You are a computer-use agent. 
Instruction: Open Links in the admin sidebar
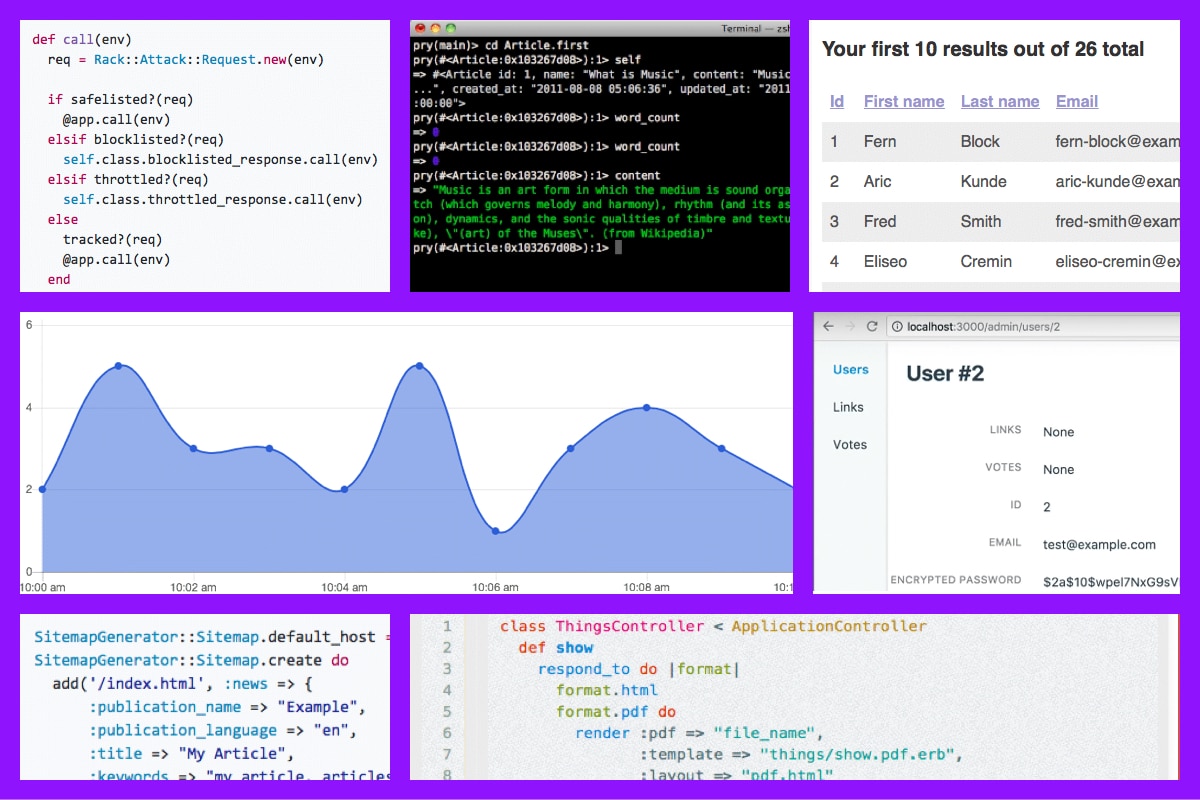point(848,407)
